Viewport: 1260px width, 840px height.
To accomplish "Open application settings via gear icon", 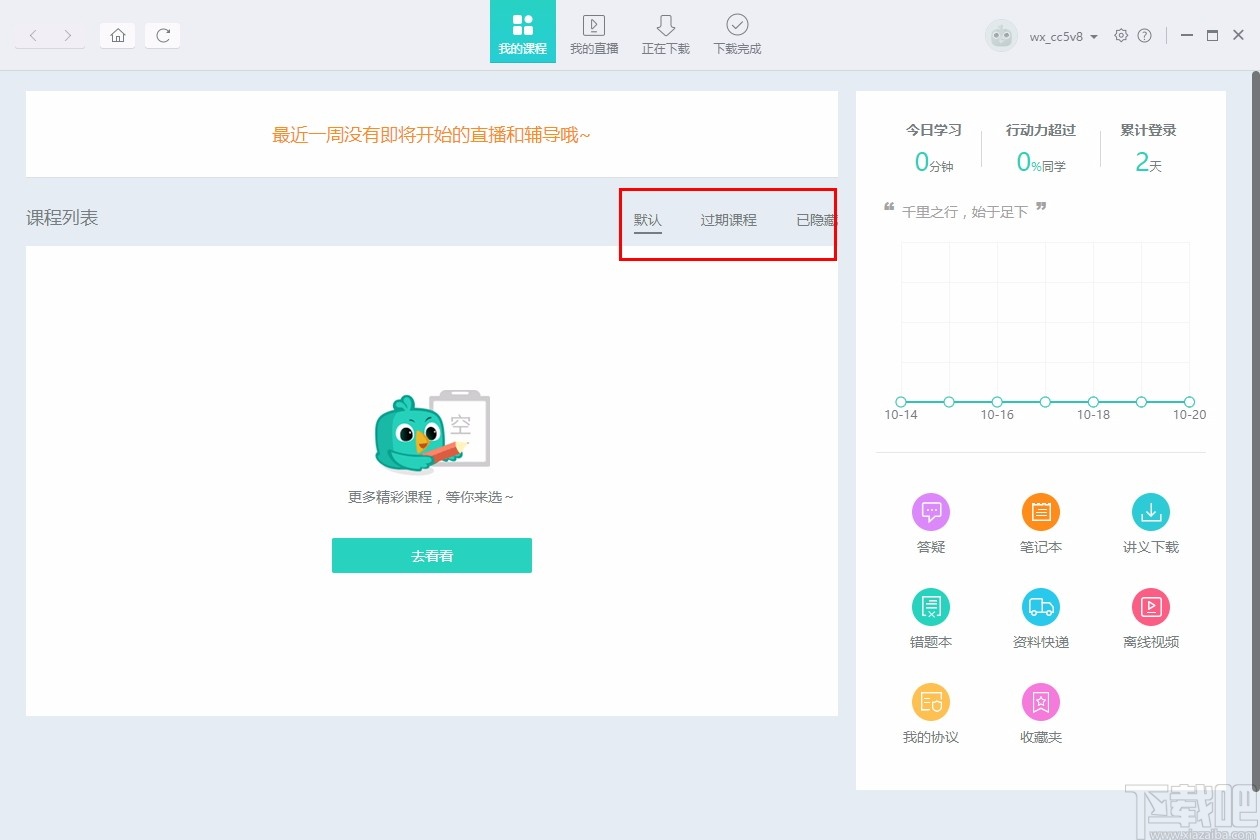I will click(1122, 35).
